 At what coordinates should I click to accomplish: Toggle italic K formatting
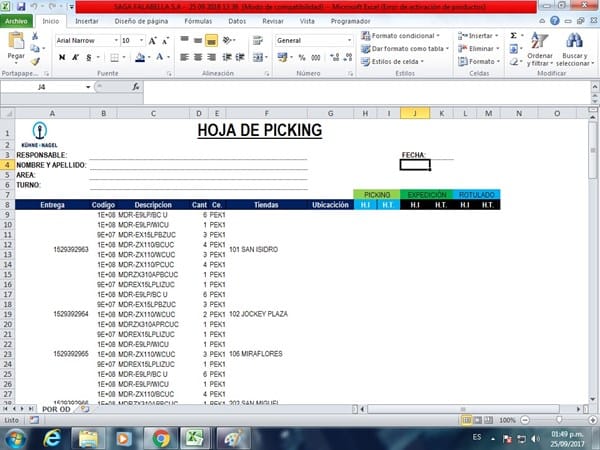(x=75, y=57)
